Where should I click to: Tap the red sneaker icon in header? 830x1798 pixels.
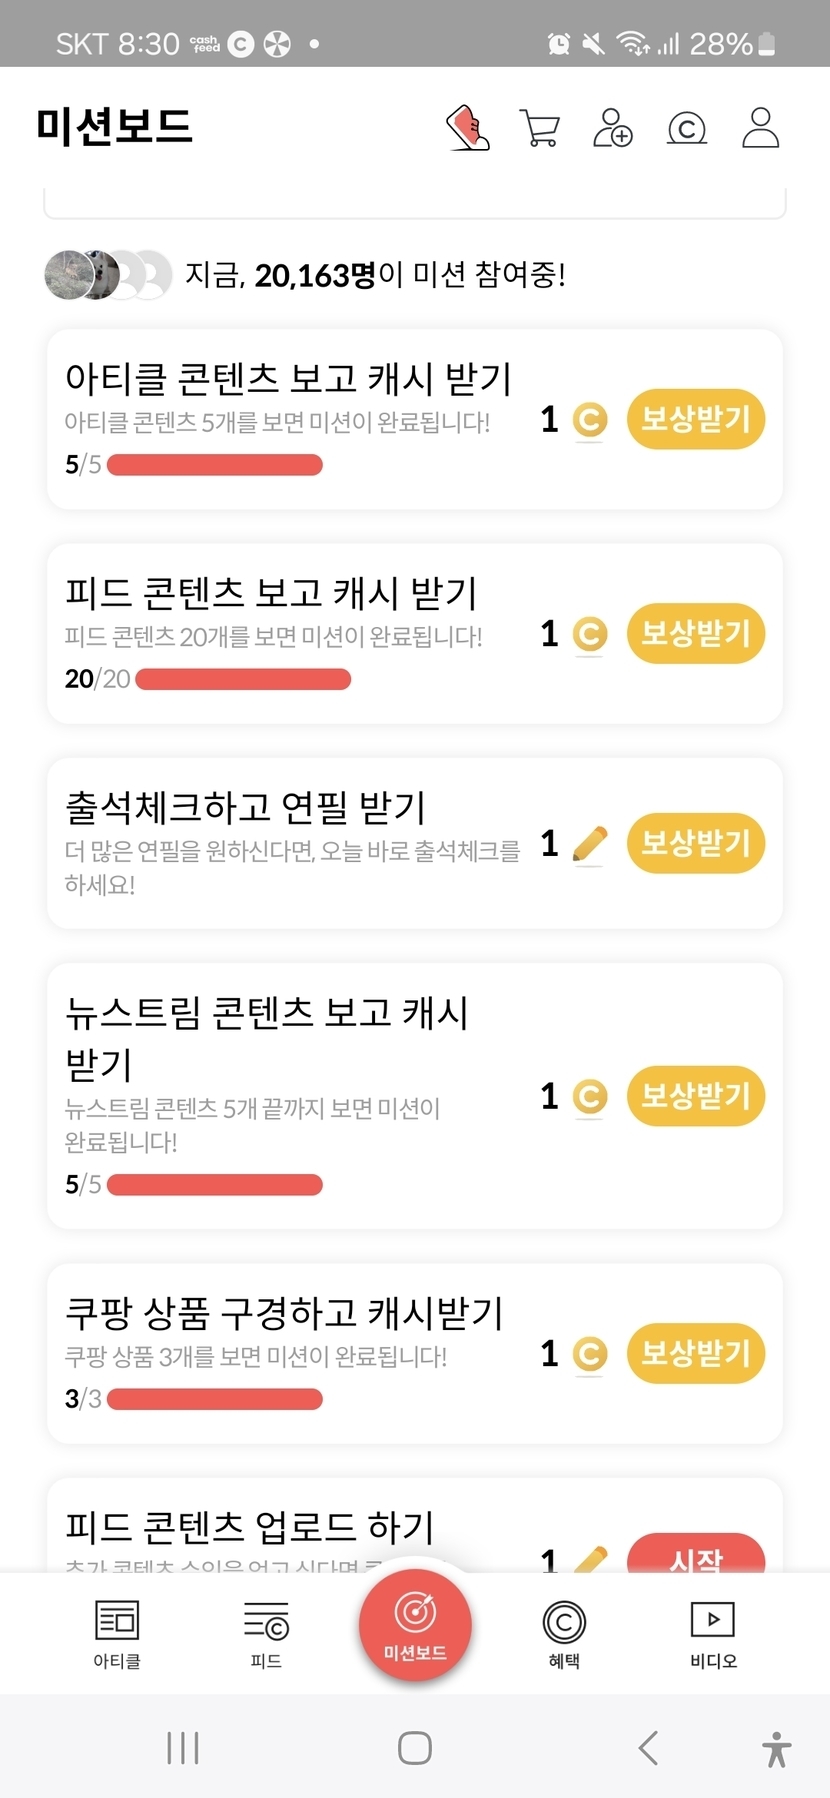tap(467, 128)
